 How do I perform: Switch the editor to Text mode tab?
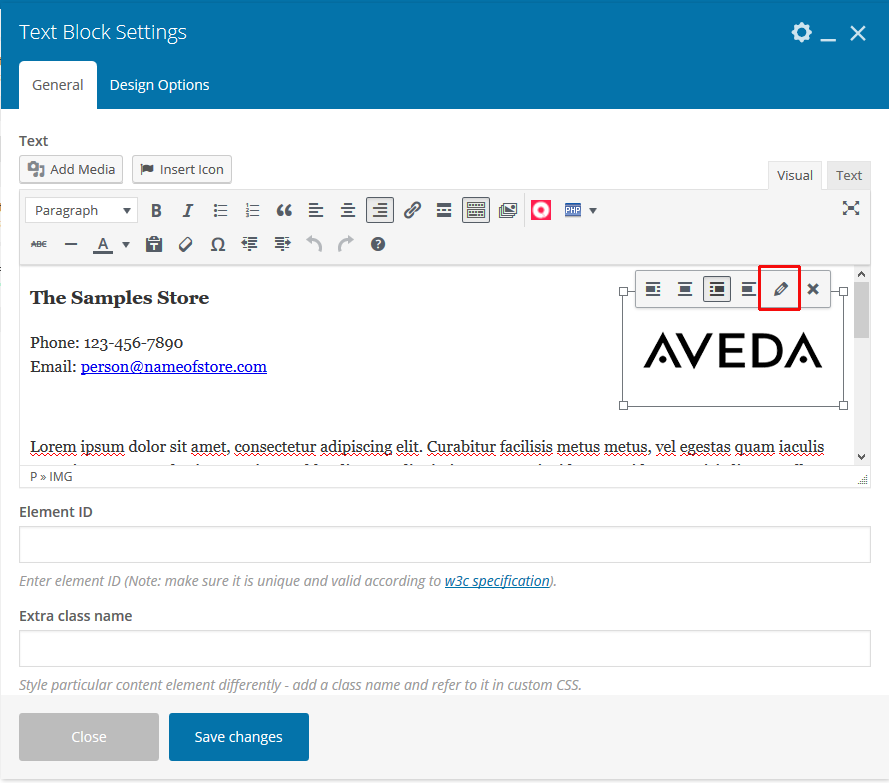coord(849,175)
